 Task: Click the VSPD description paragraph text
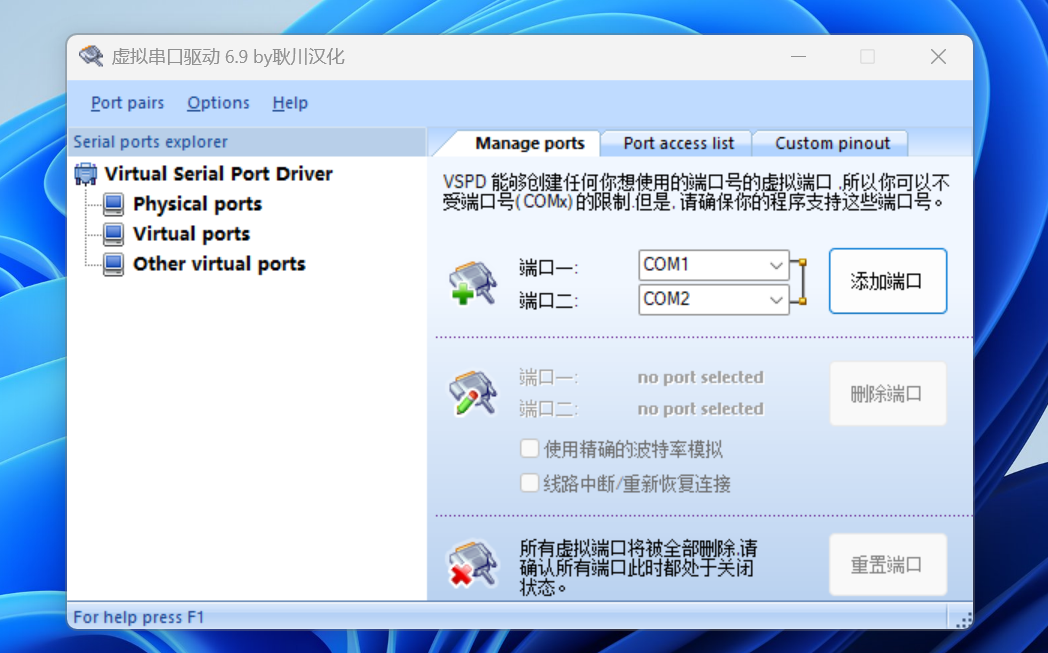tap(696, 192)
